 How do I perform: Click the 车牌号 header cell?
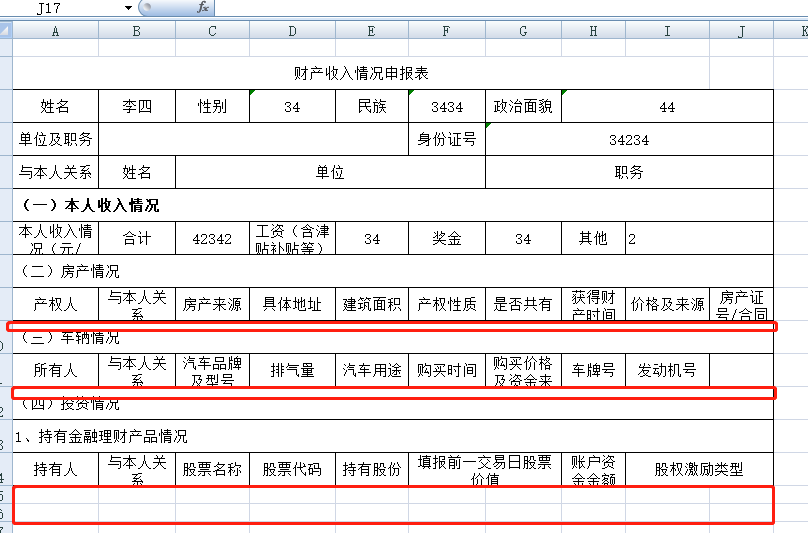click(593, 371)
